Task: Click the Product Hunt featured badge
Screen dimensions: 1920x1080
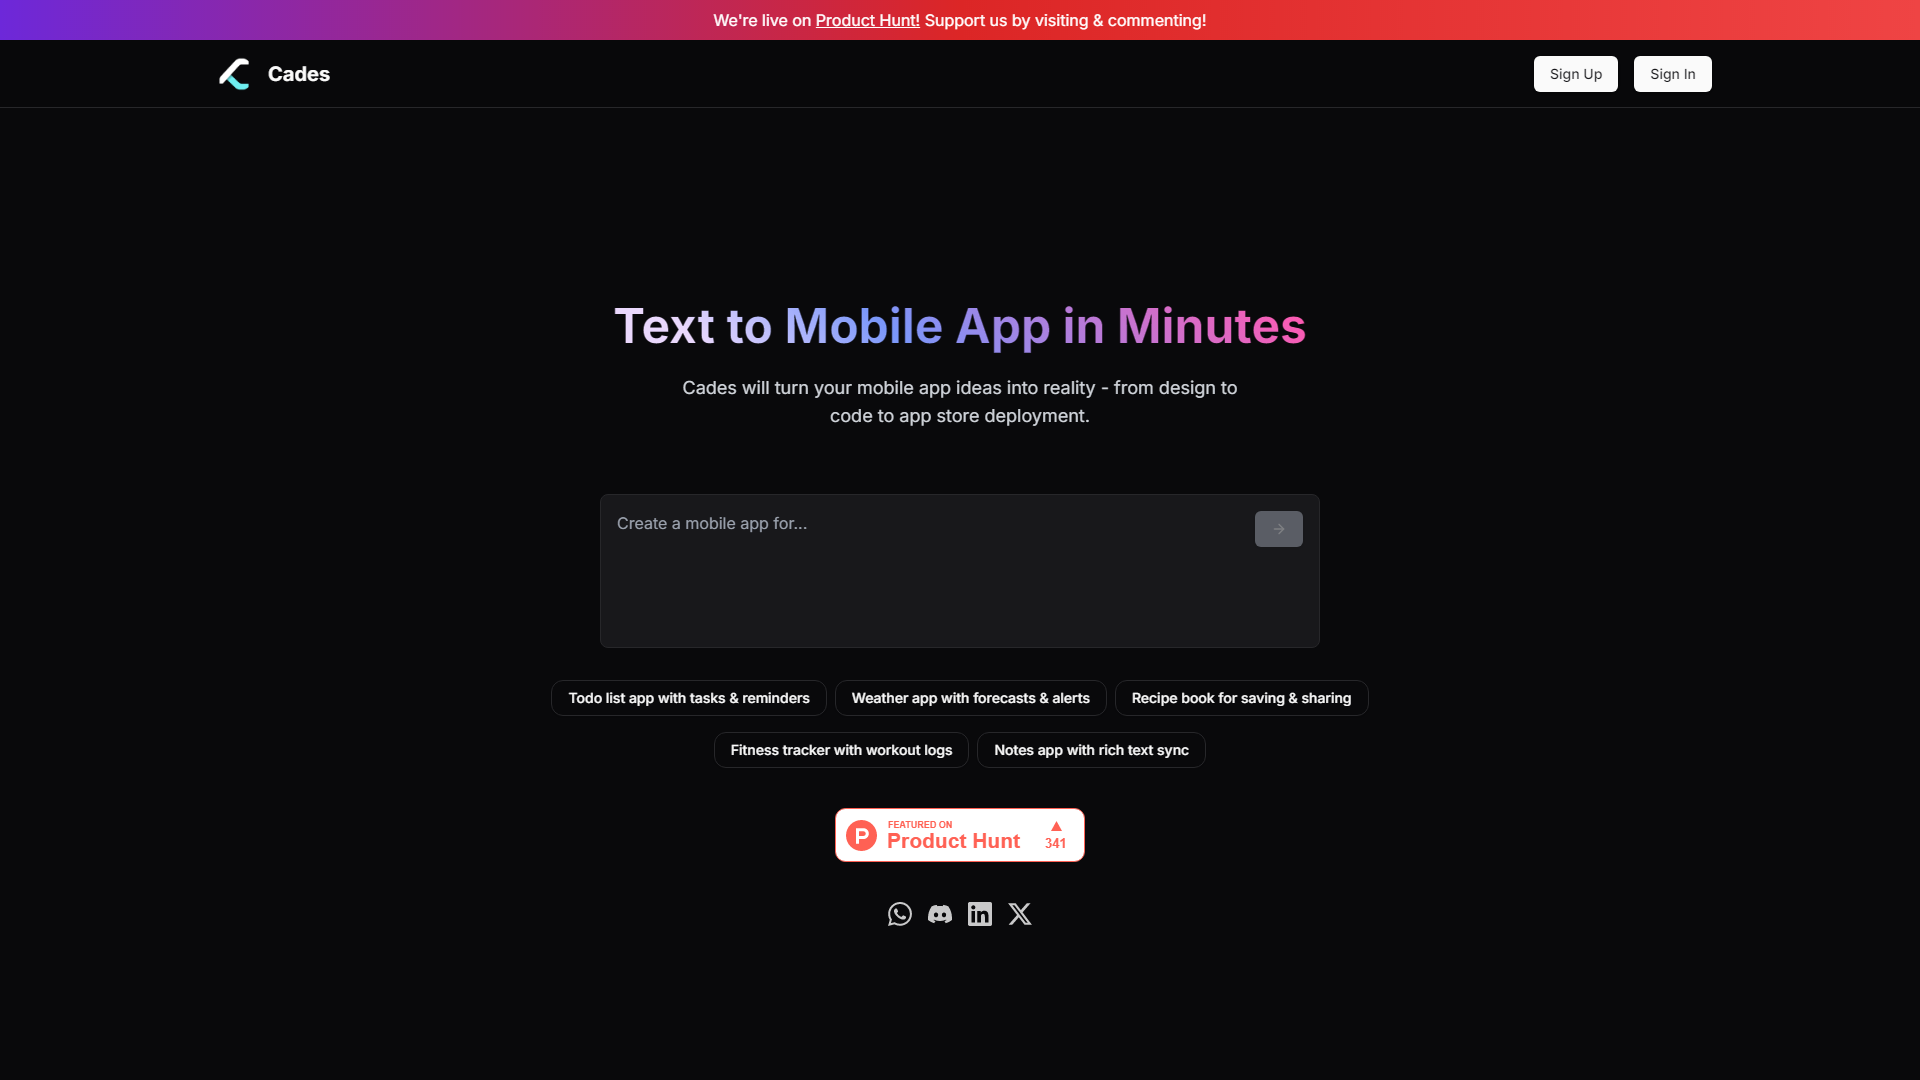Action: pyautogui.click(x=959, y=833)
